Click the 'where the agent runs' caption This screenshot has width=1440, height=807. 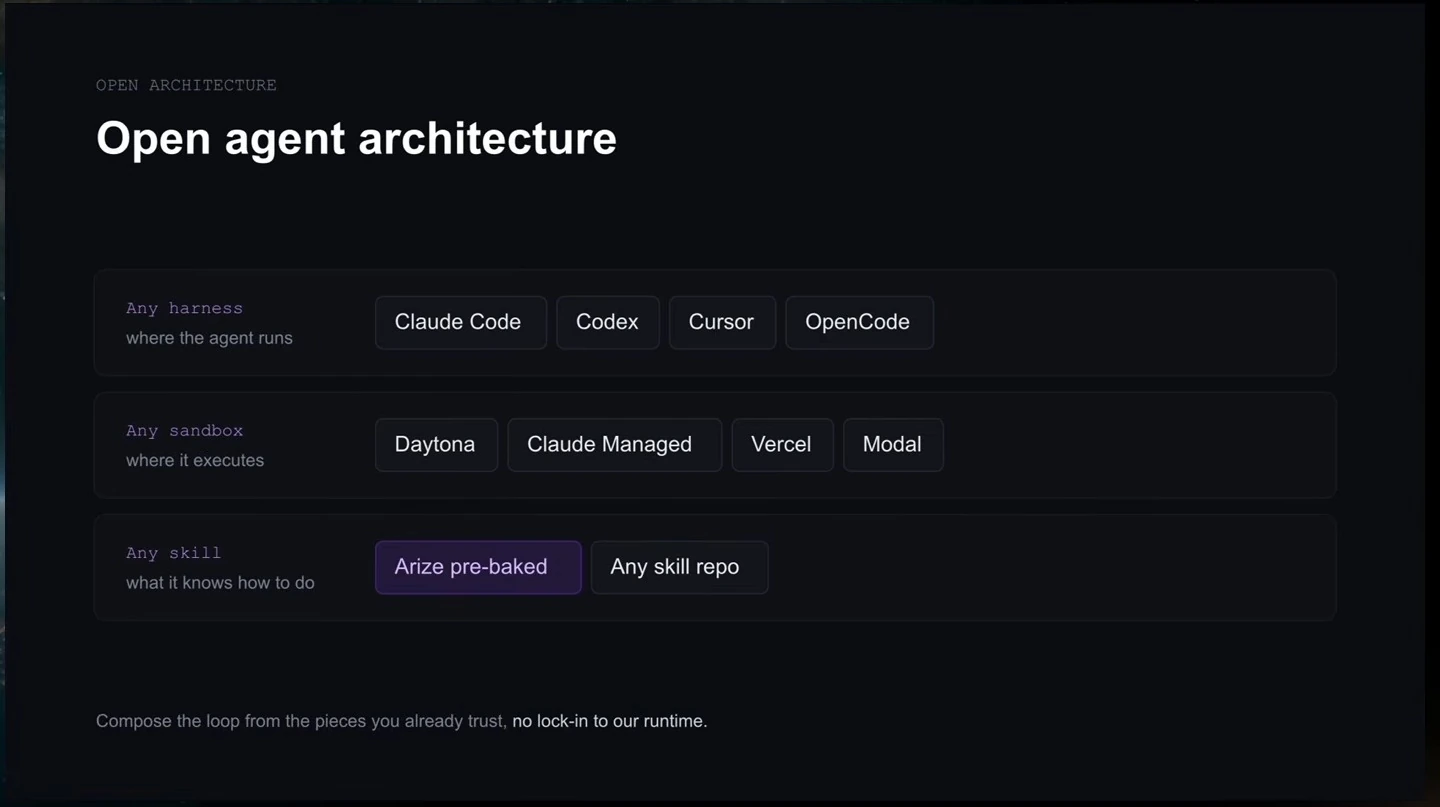pos(209,338)
